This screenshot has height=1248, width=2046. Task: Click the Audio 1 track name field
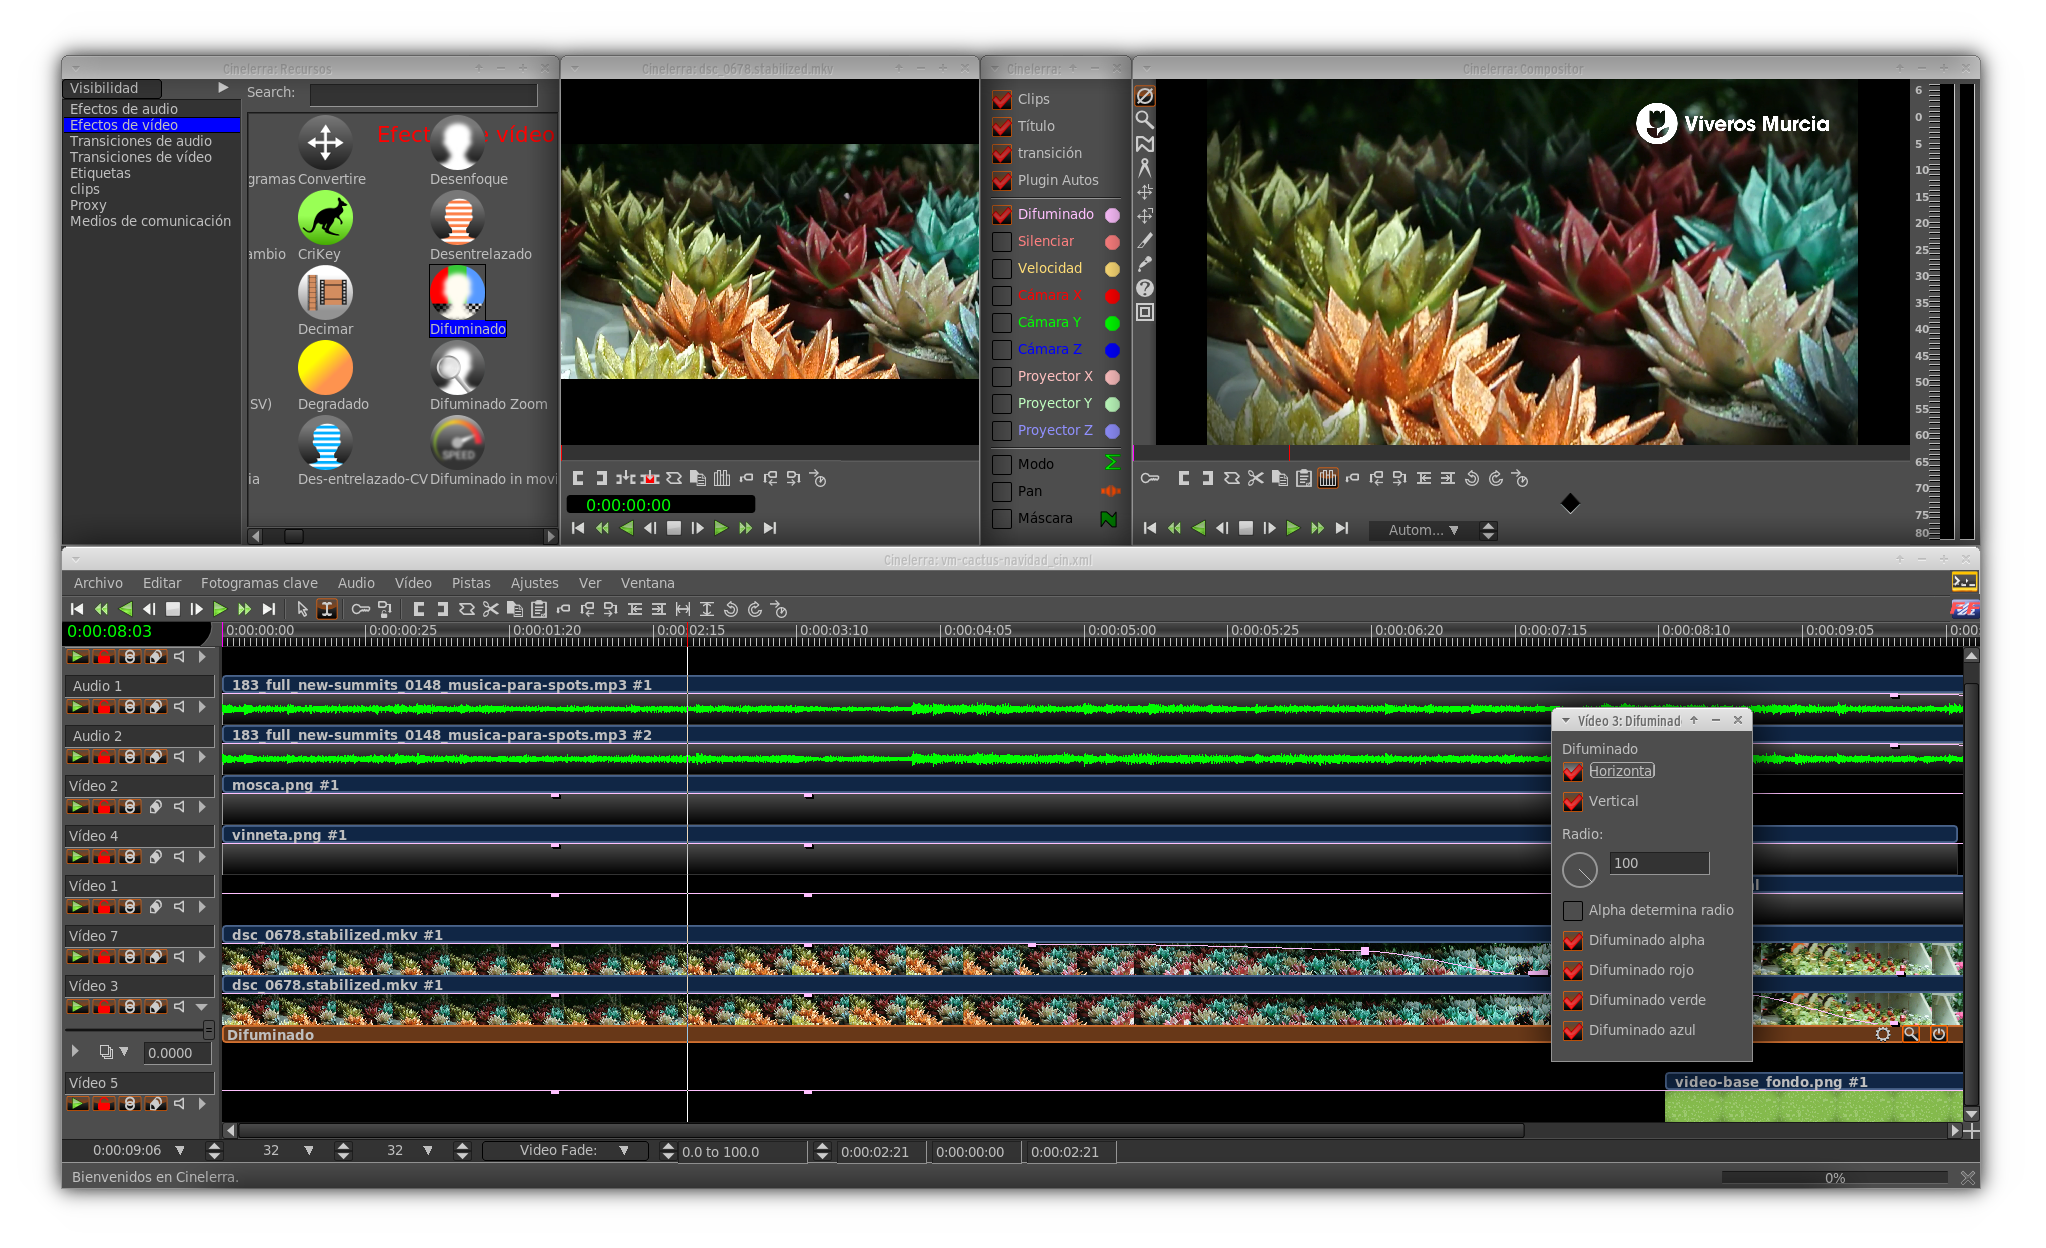139,686
